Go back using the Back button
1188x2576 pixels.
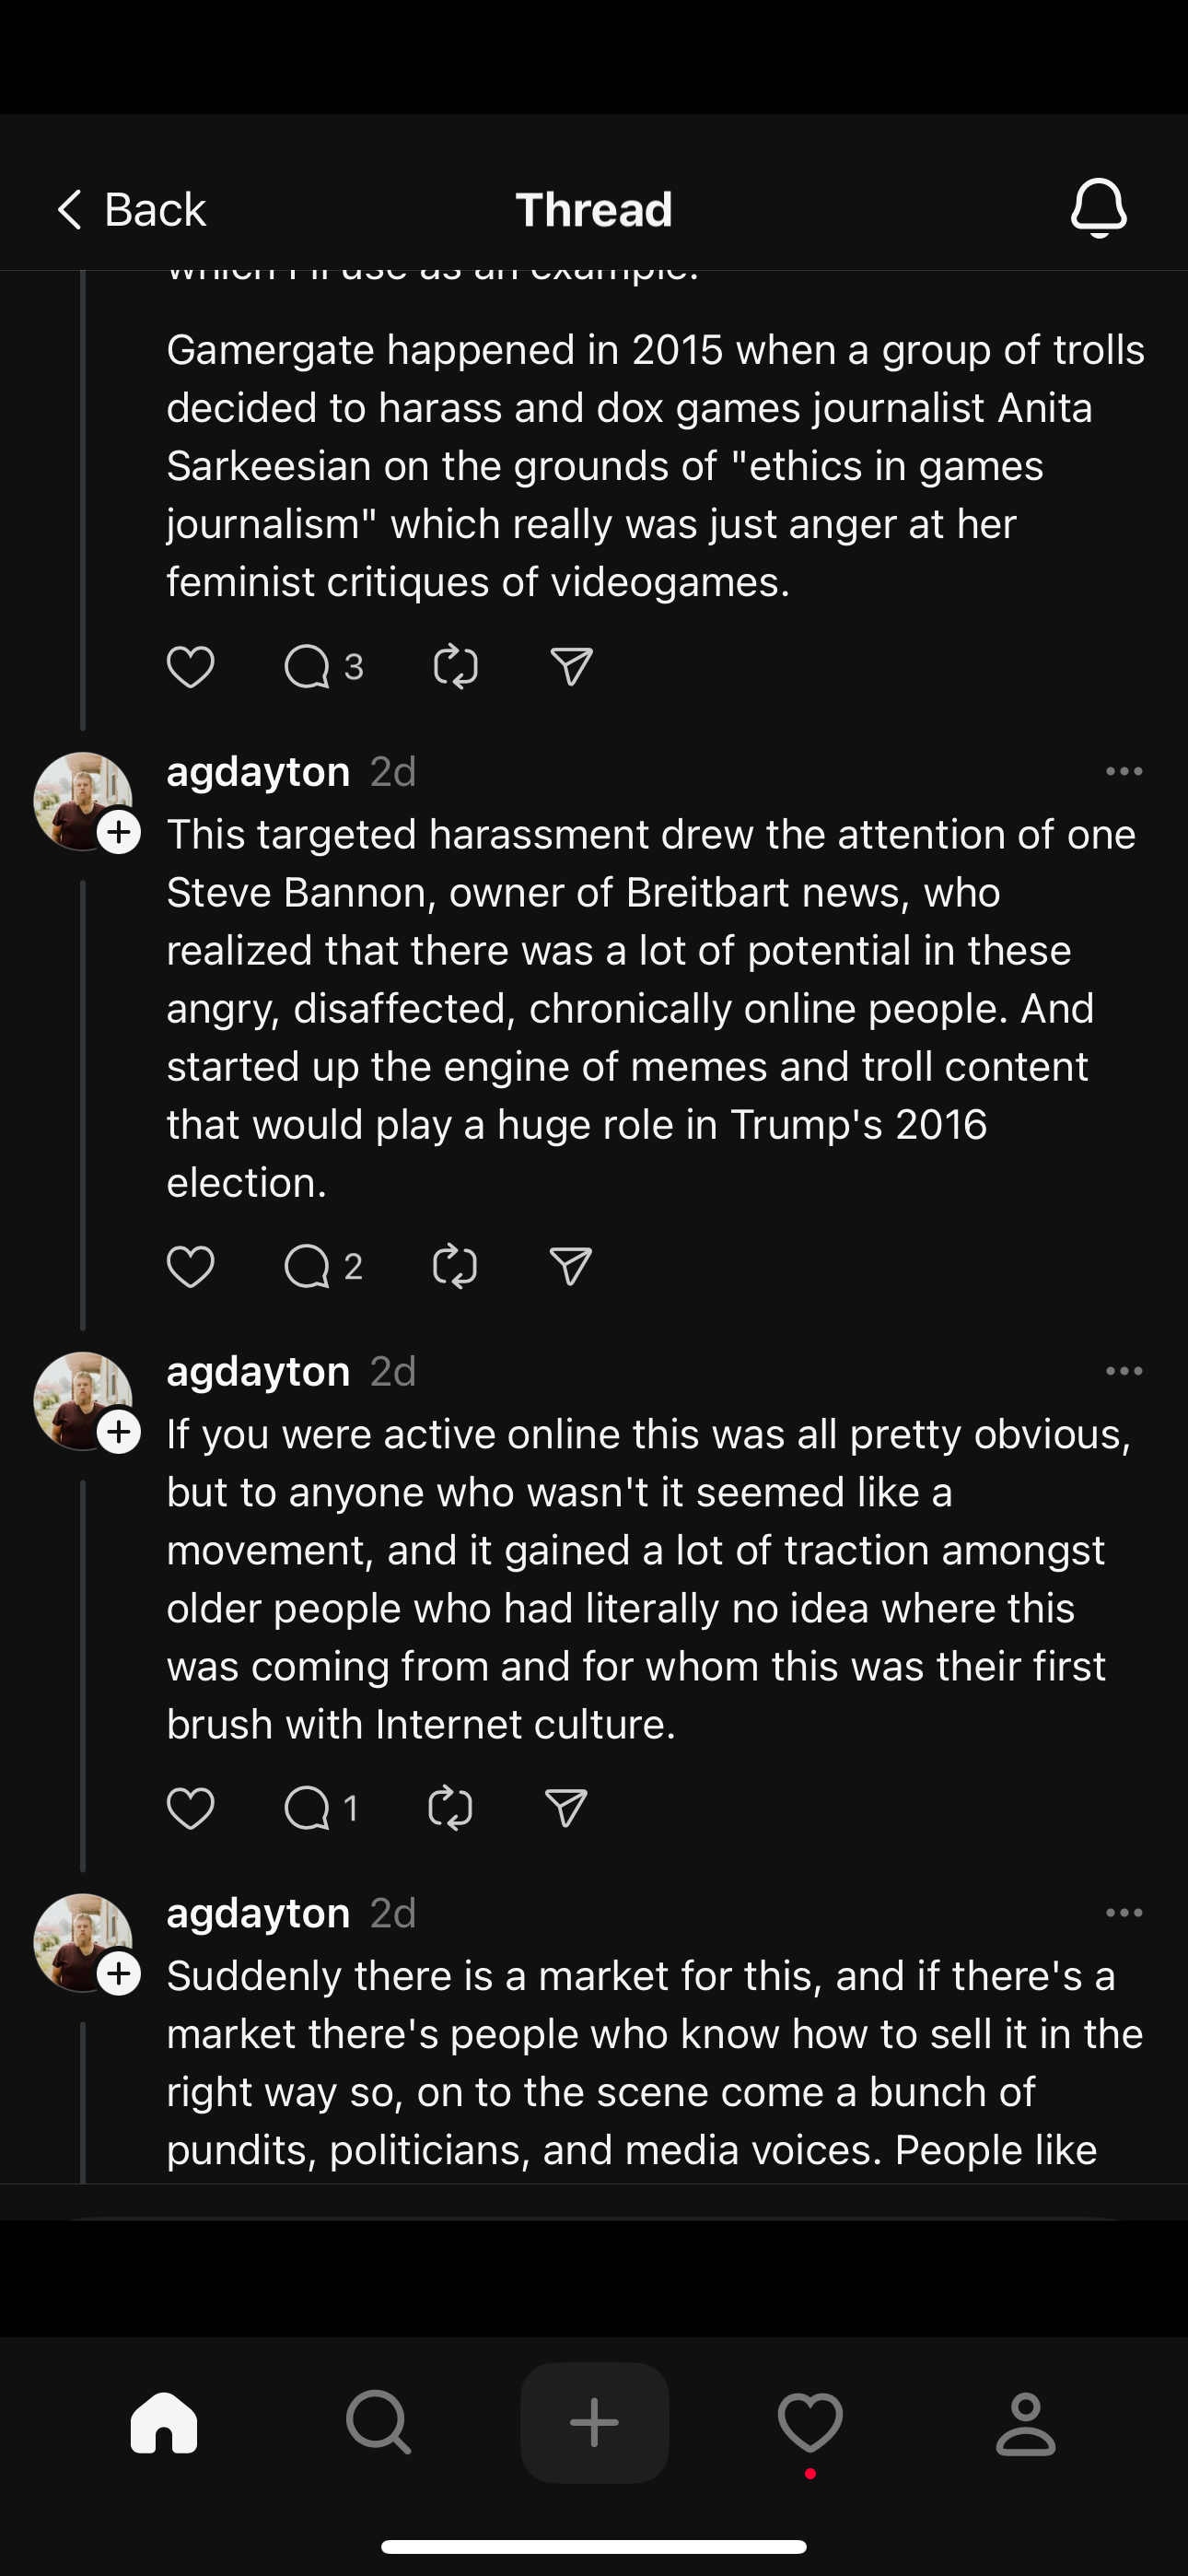(131, 210)
